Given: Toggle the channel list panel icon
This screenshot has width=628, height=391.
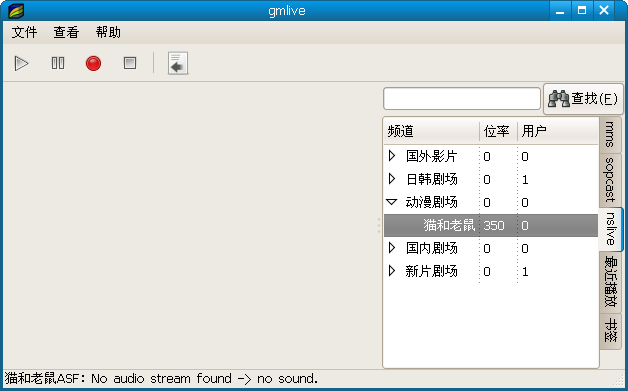Looking at the screenshot, I should click(178, 63).
